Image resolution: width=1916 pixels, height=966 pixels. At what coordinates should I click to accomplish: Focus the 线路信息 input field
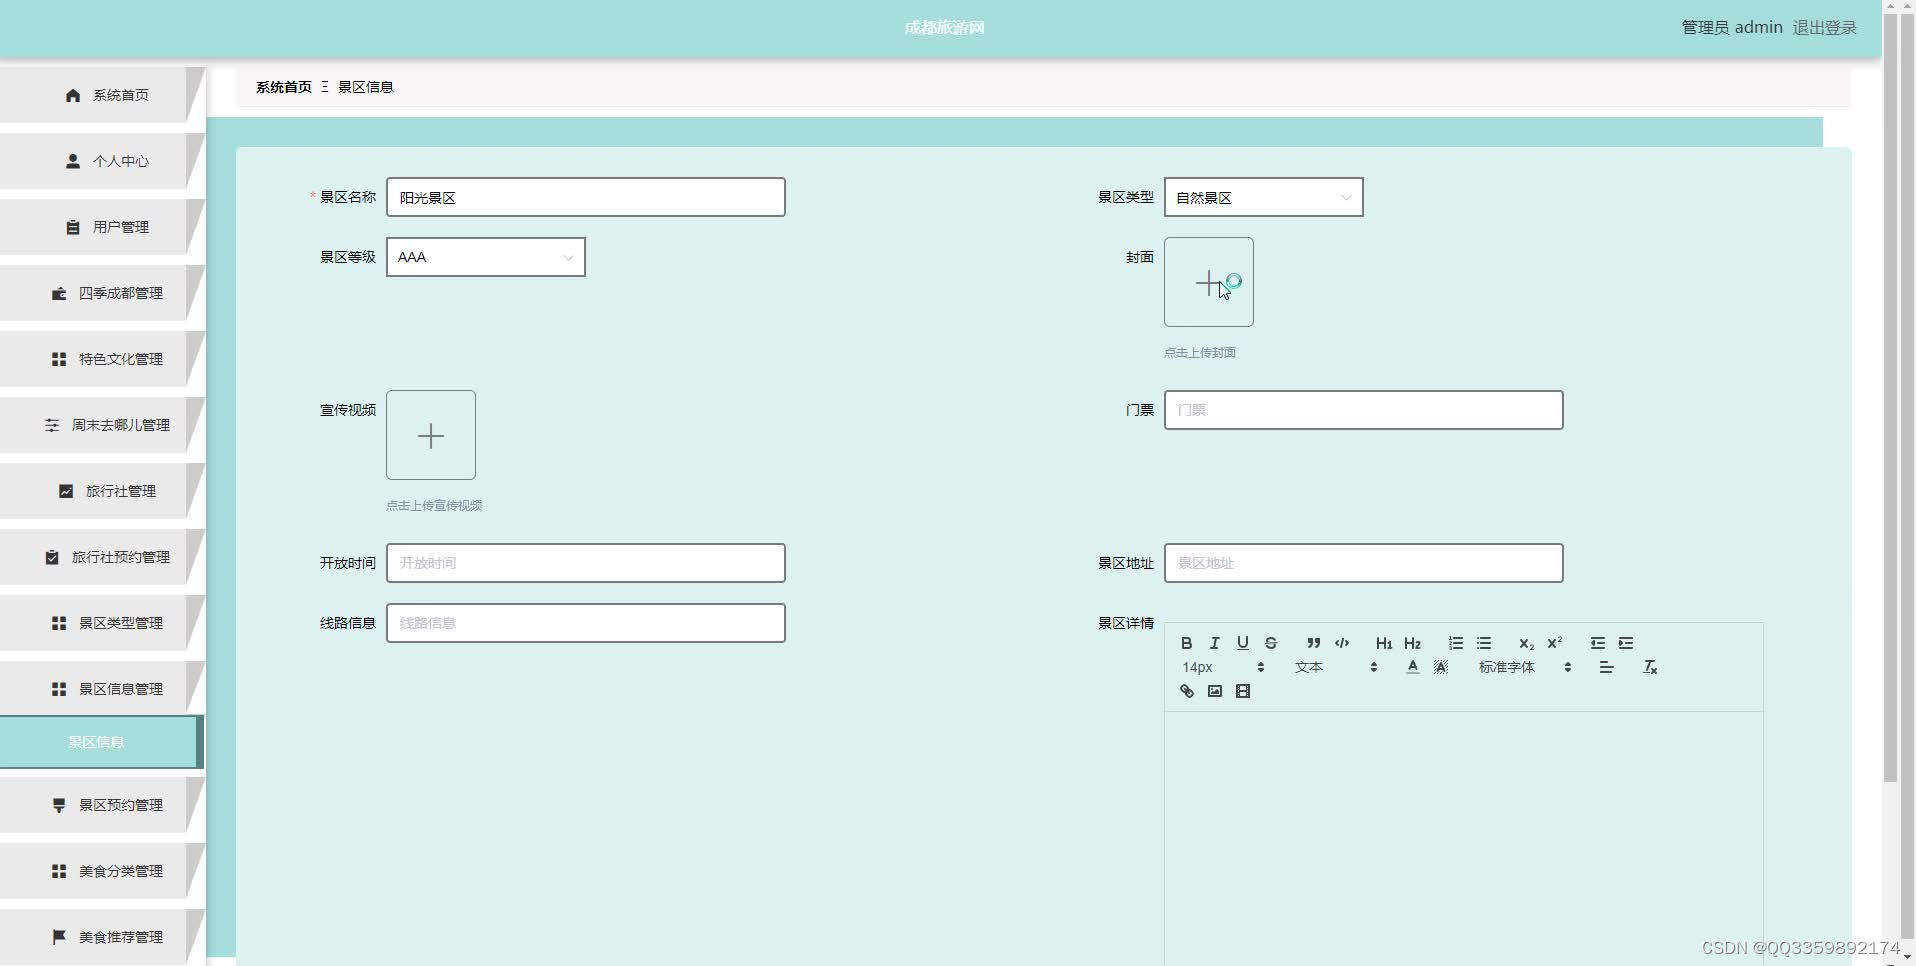click(585, 623)
